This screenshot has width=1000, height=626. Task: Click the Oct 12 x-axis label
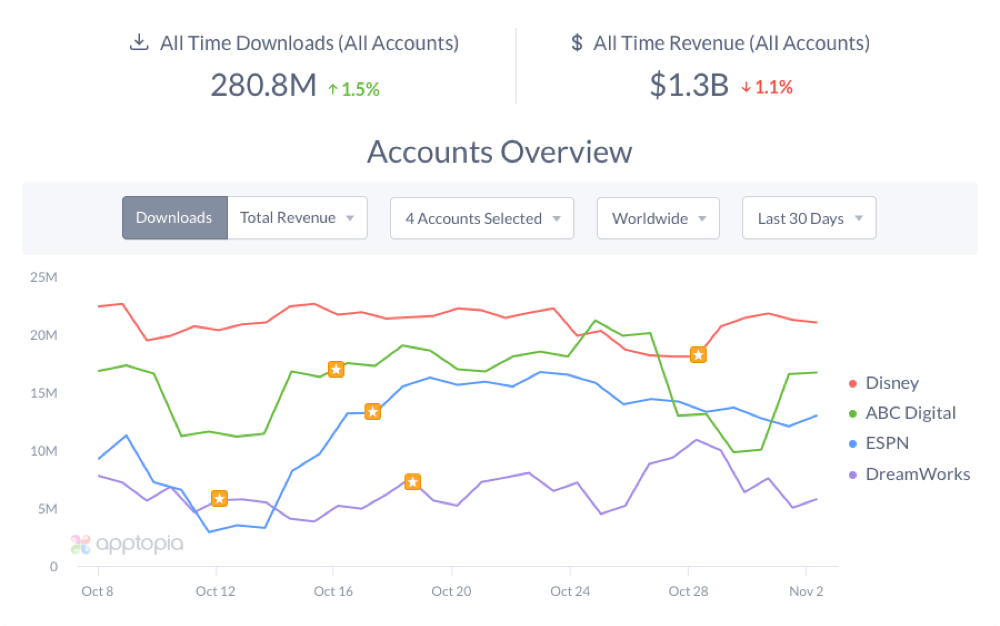click(x=216, y=592)
